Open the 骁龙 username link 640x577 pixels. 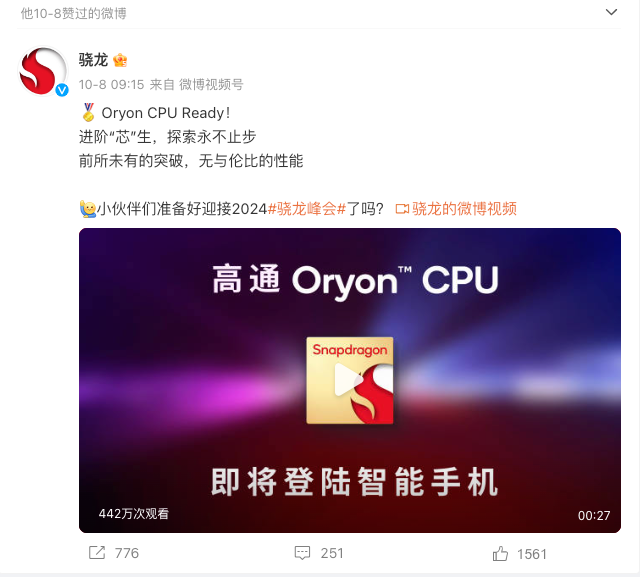coord(93,60)
